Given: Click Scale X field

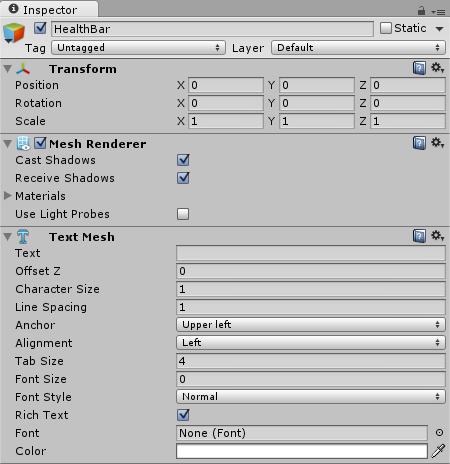Looking at the screenshot, I should tap(226, 121).
